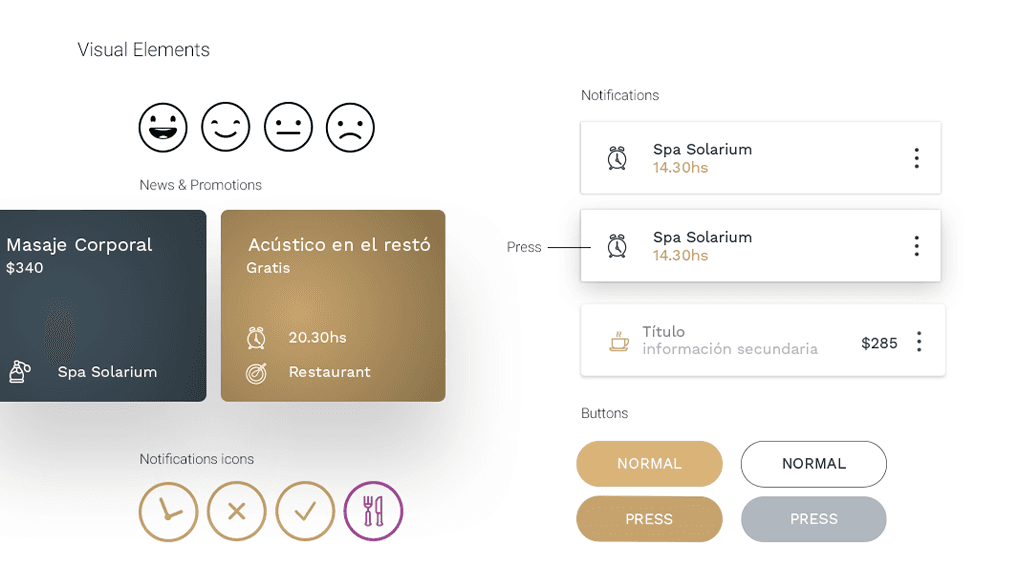Open the Masaje Corporal promotion card
Image resolution: width=1024 pixels, height=576 pixels.
click(103, 306)
